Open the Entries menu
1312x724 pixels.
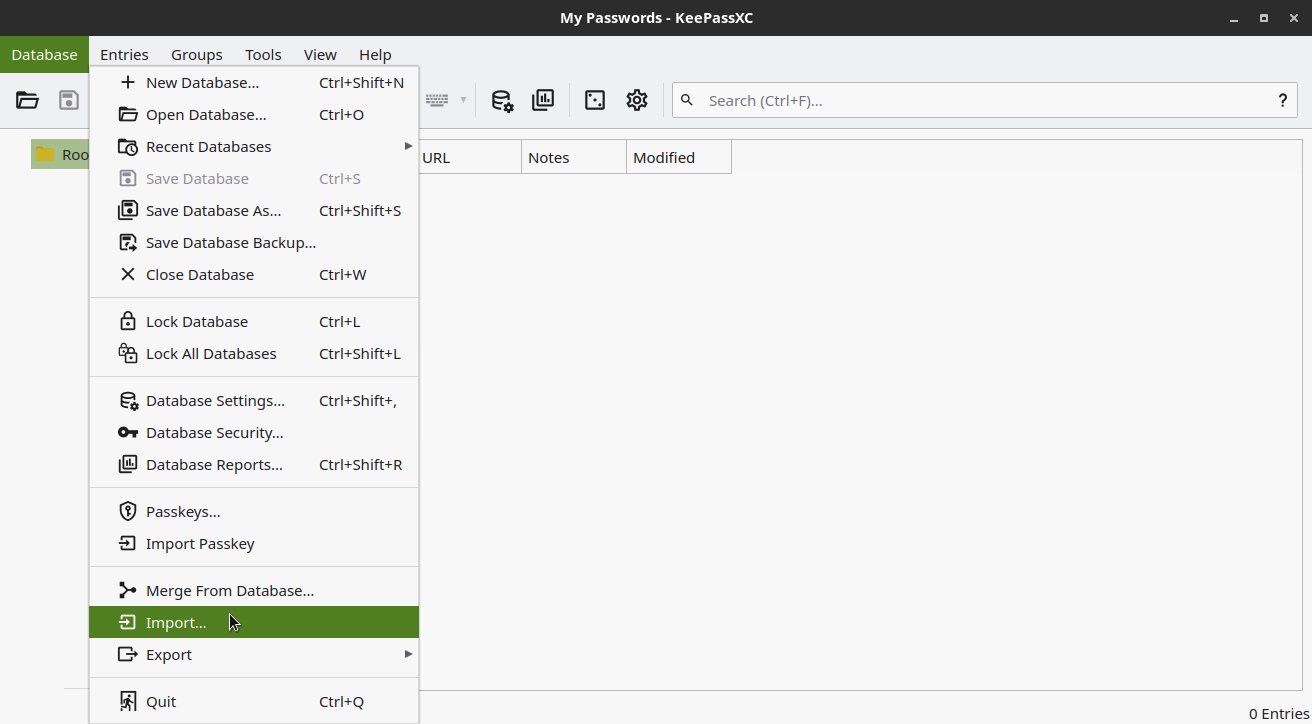(124, 55)
